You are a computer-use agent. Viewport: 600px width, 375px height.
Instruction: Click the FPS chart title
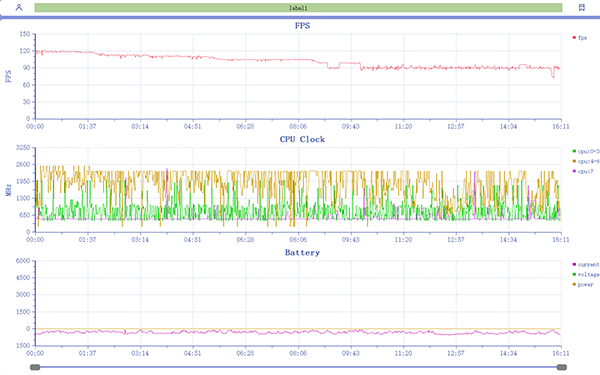click(302, 26)
